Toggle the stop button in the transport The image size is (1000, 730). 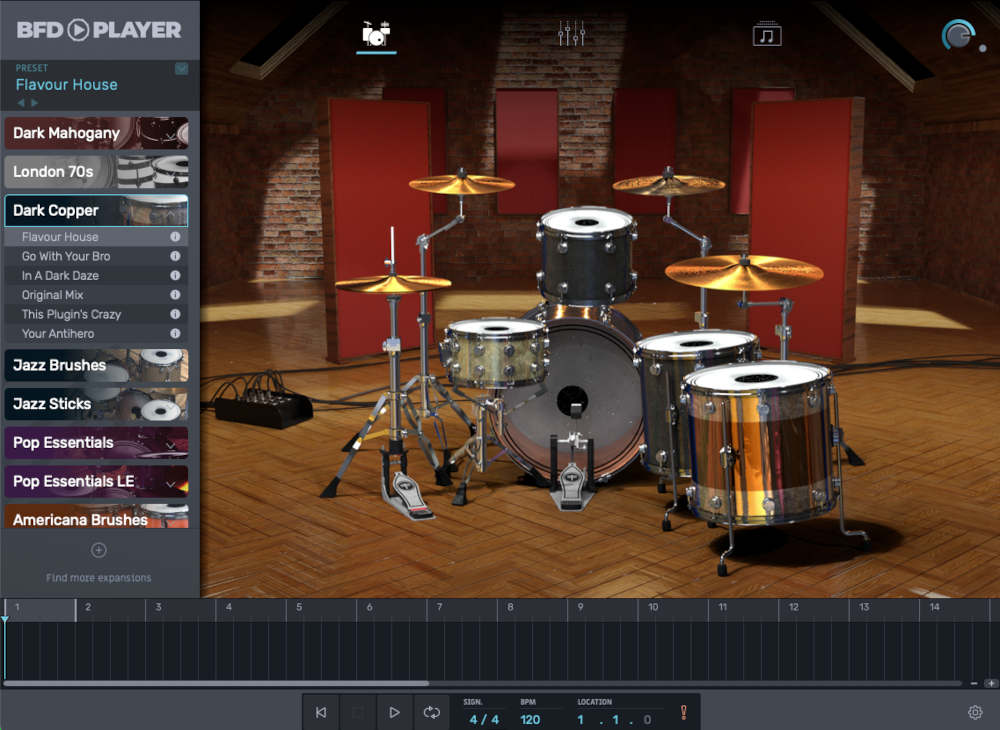tap(358, 712)
